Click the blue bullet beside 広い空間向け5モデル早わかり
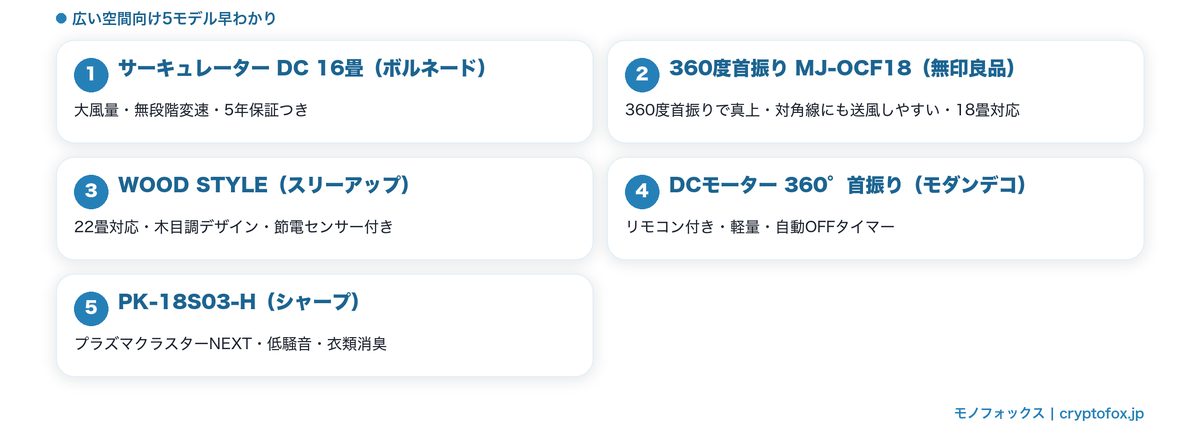The height and width of the screenshot is (443, 1200). coord(61,19)
